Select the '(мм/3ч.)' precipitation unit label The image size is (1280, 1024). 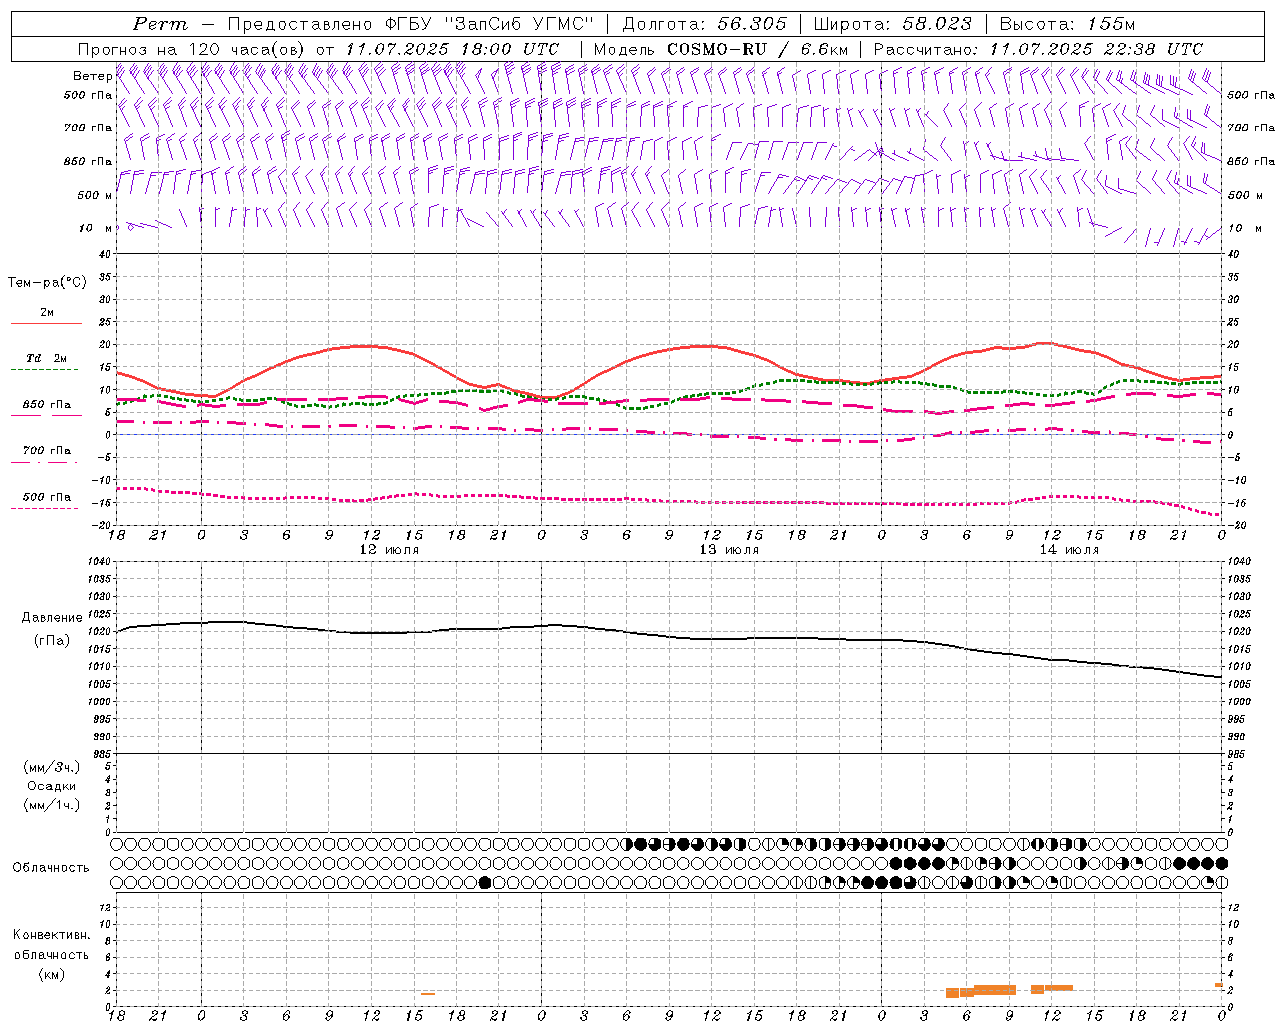pyautogui.click(x=52, y=767)
